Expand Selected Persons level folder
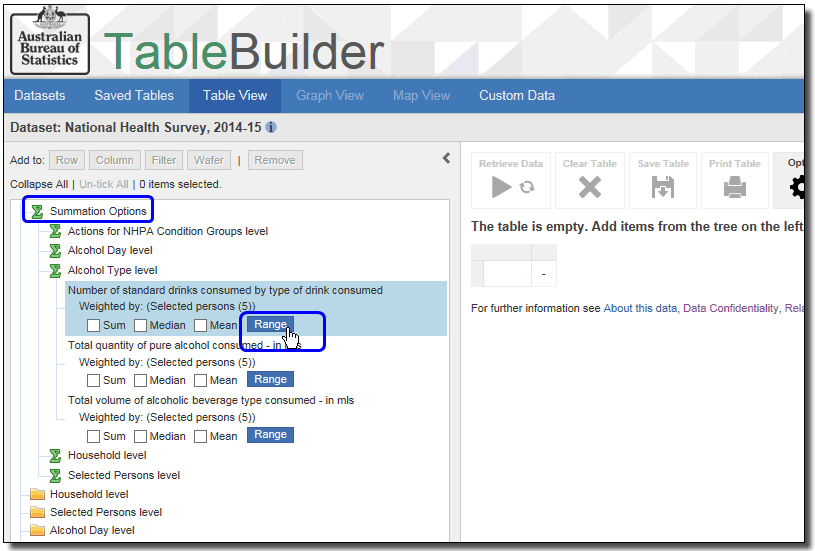The height and width of the screenshot is (551, 815). (x=37, y=512)
